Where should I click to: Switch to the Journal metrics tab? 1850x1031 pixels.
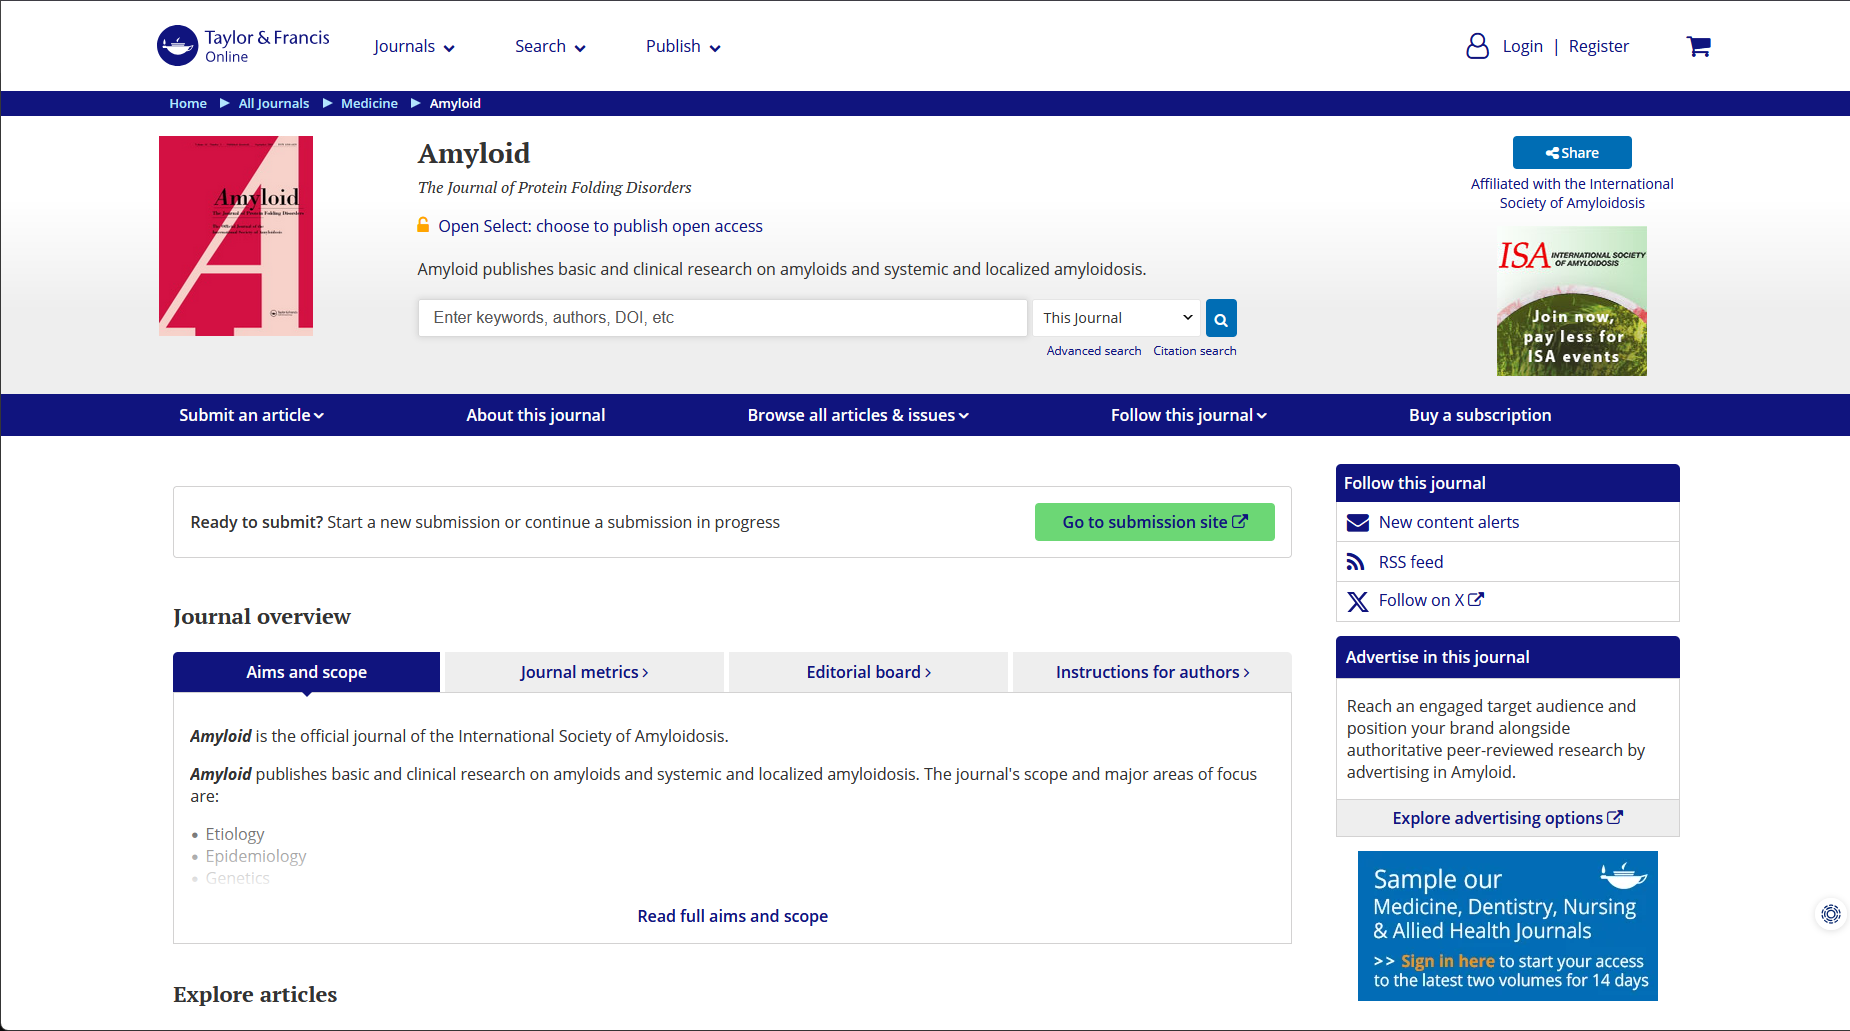click(584, 672)
